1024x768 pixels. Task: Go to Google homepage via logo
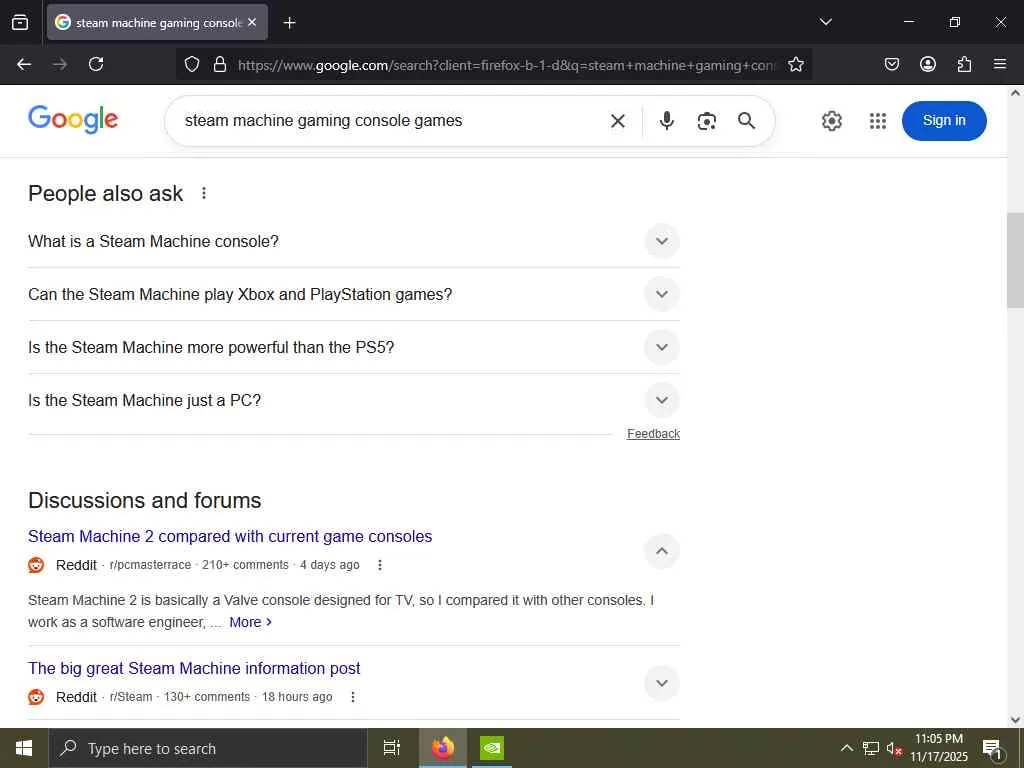(x=73, y=120)
